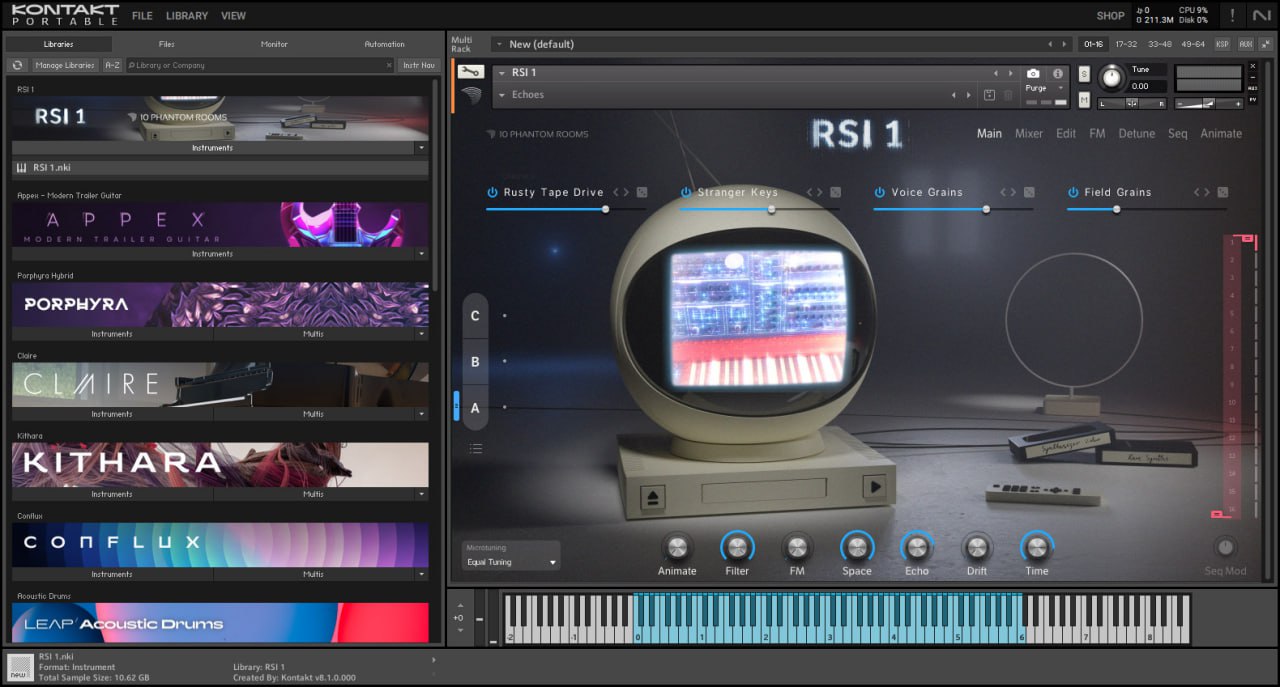Toggle the Solo S button

[1084, 74]
